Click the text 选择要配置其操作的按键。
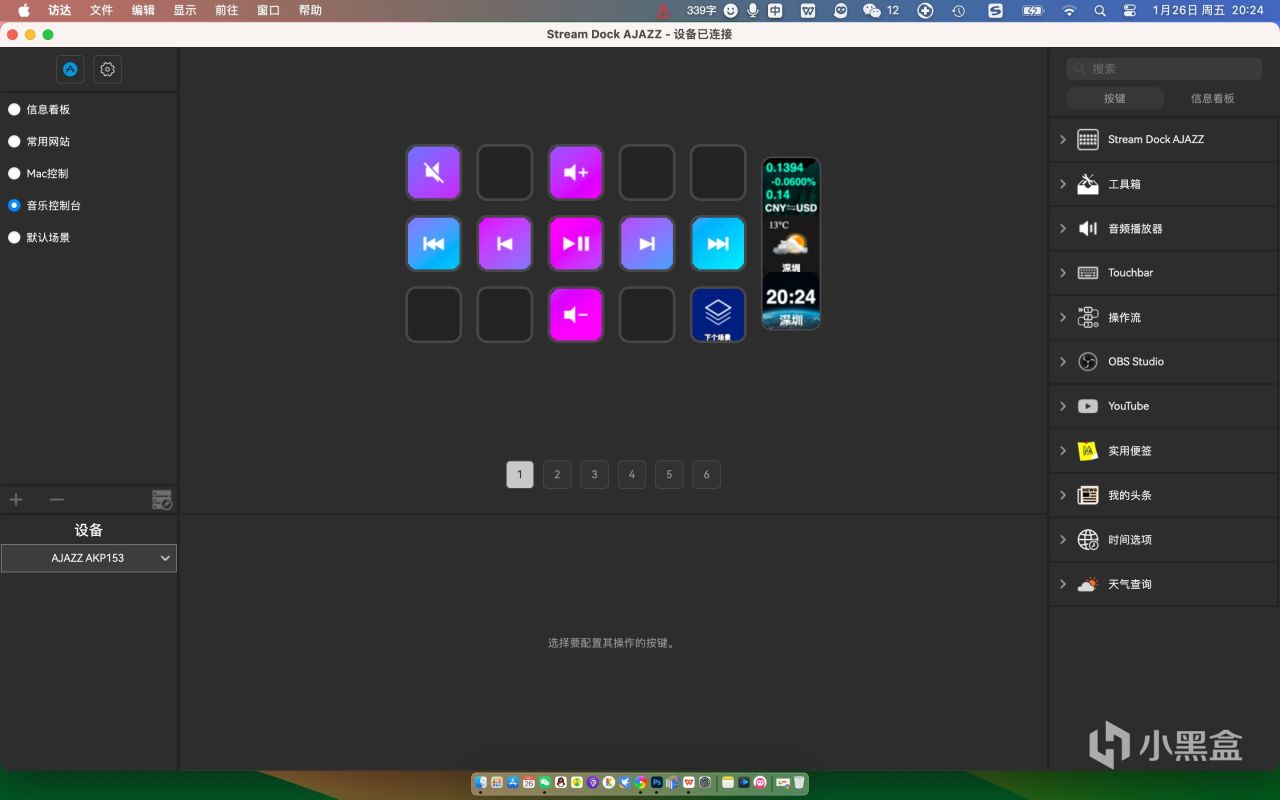The width and height of the screenshot is (1280, 800). (x=612, y=643)
